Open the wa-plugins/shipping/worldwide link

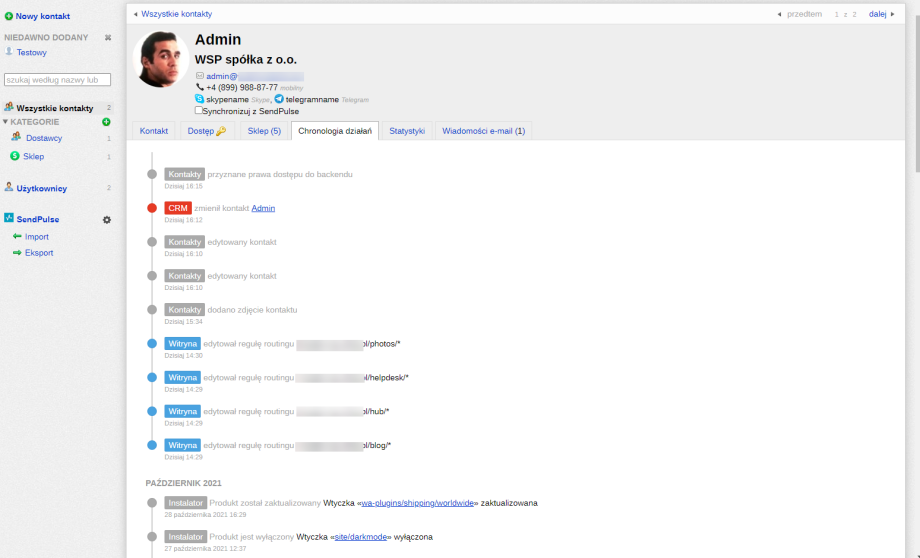pyautogui.click(x=416, y=503)
